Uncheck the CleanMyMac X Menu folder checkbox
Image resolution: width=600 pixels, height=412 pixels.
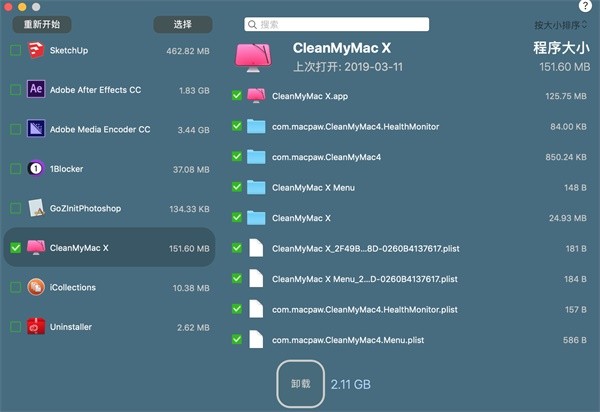coord(237,187)
